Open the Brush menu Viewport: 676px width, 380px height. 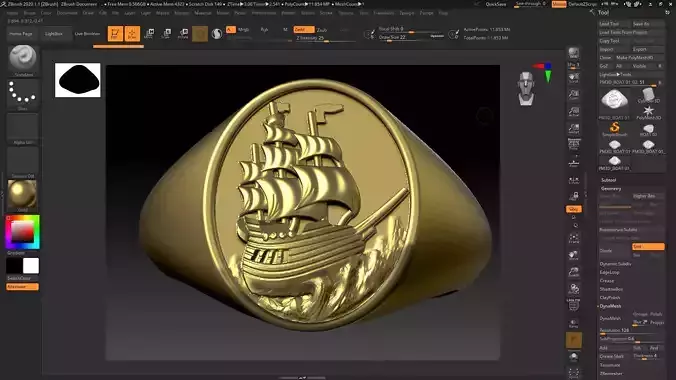pyautogui.click(x=29, y=13)
